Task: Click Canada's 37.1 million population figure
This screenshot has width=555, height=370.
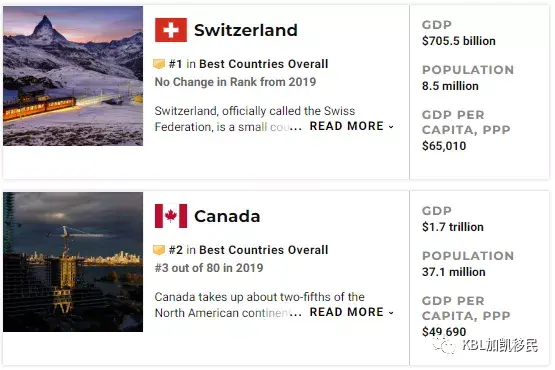Action: 454,272
